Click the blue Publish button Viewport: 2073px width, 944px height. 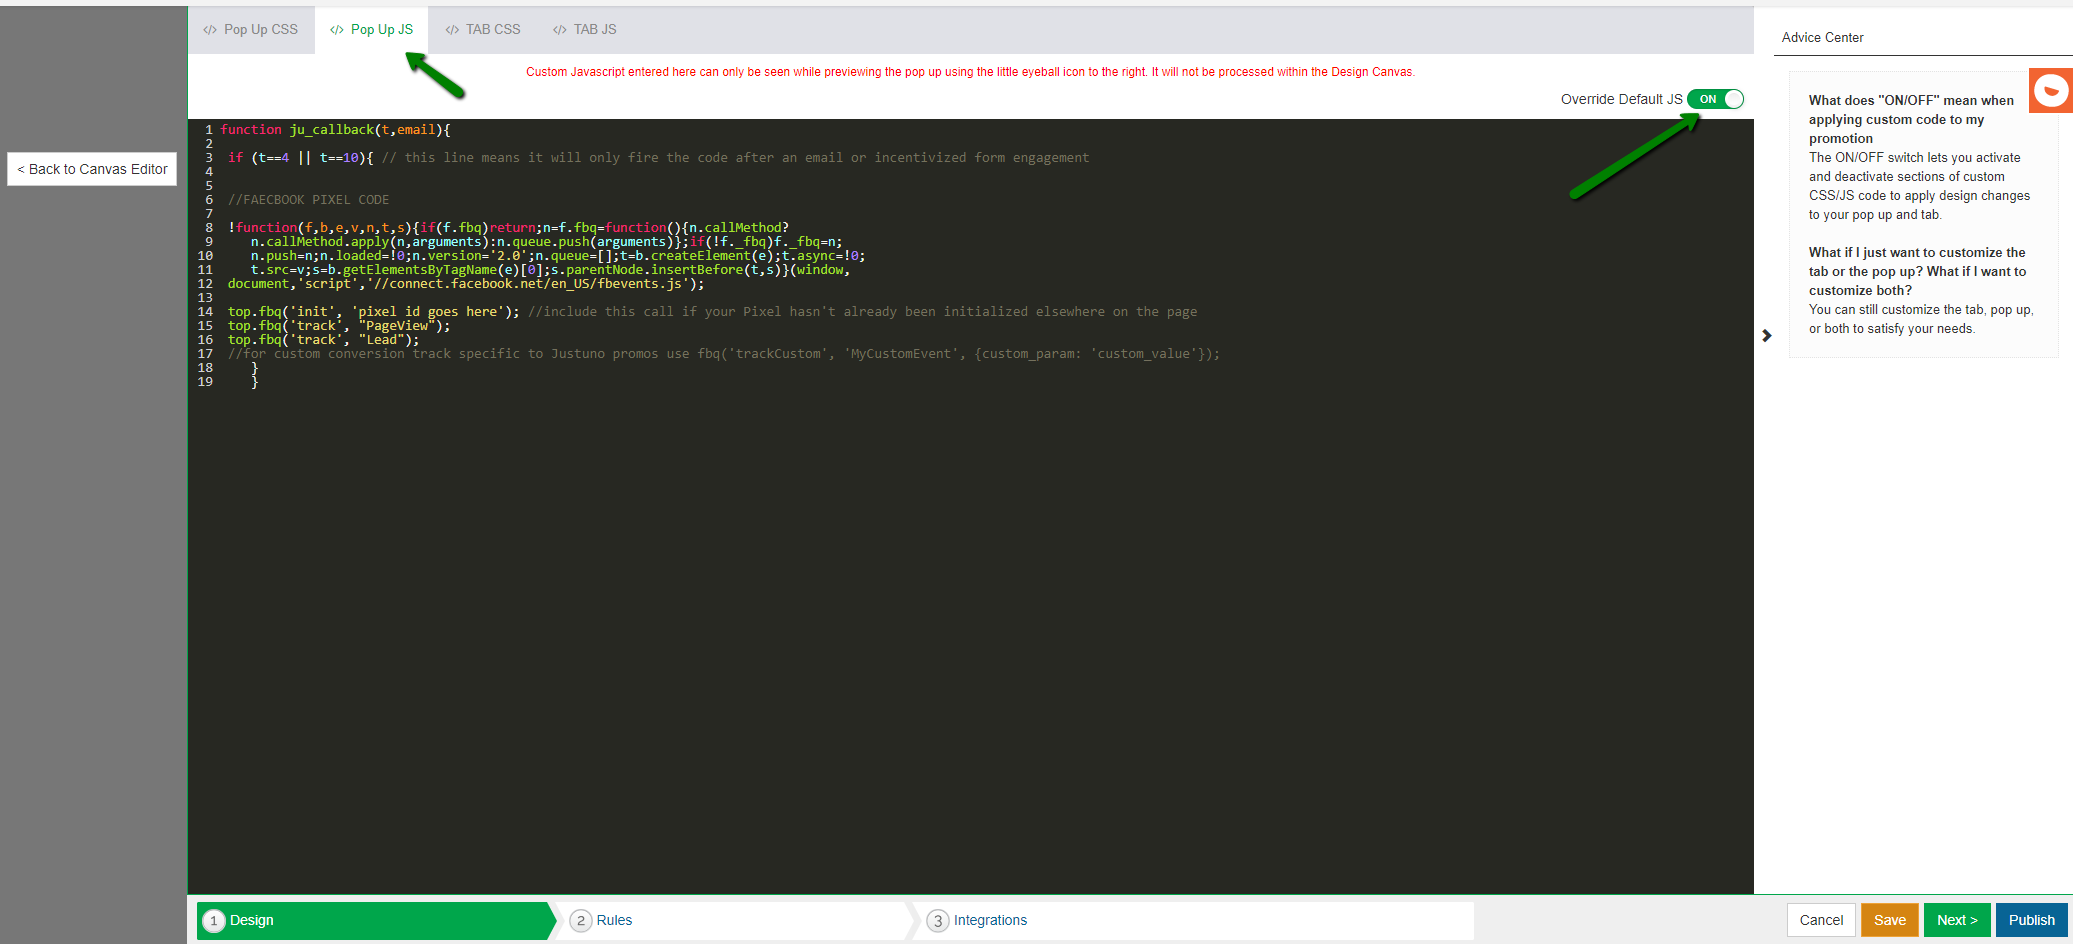pyautogui.click(x=2031, y=920)
